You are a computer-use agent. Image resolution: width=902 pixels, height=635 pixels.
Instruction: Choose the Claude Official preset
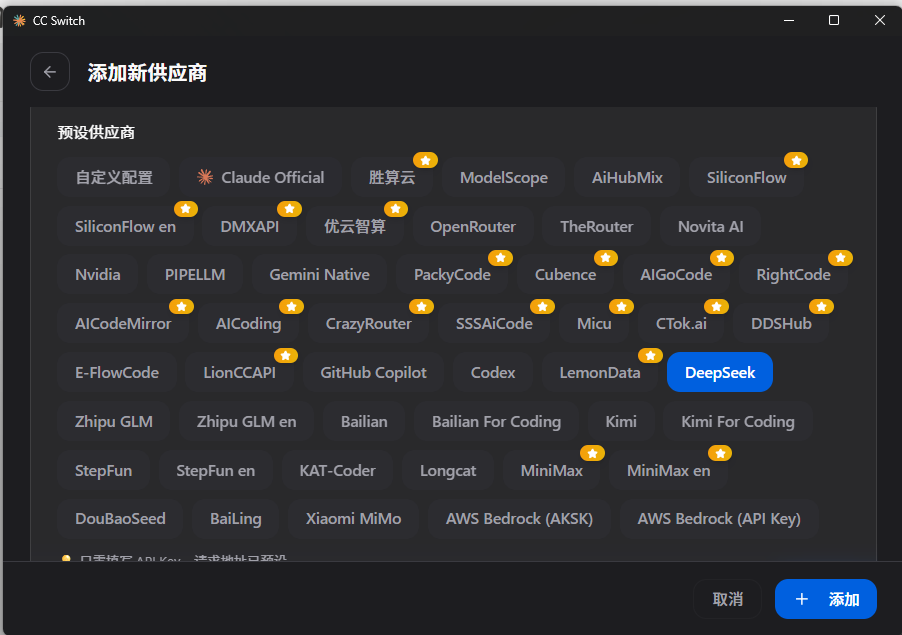pyautogui.click(x=261, y=177)
